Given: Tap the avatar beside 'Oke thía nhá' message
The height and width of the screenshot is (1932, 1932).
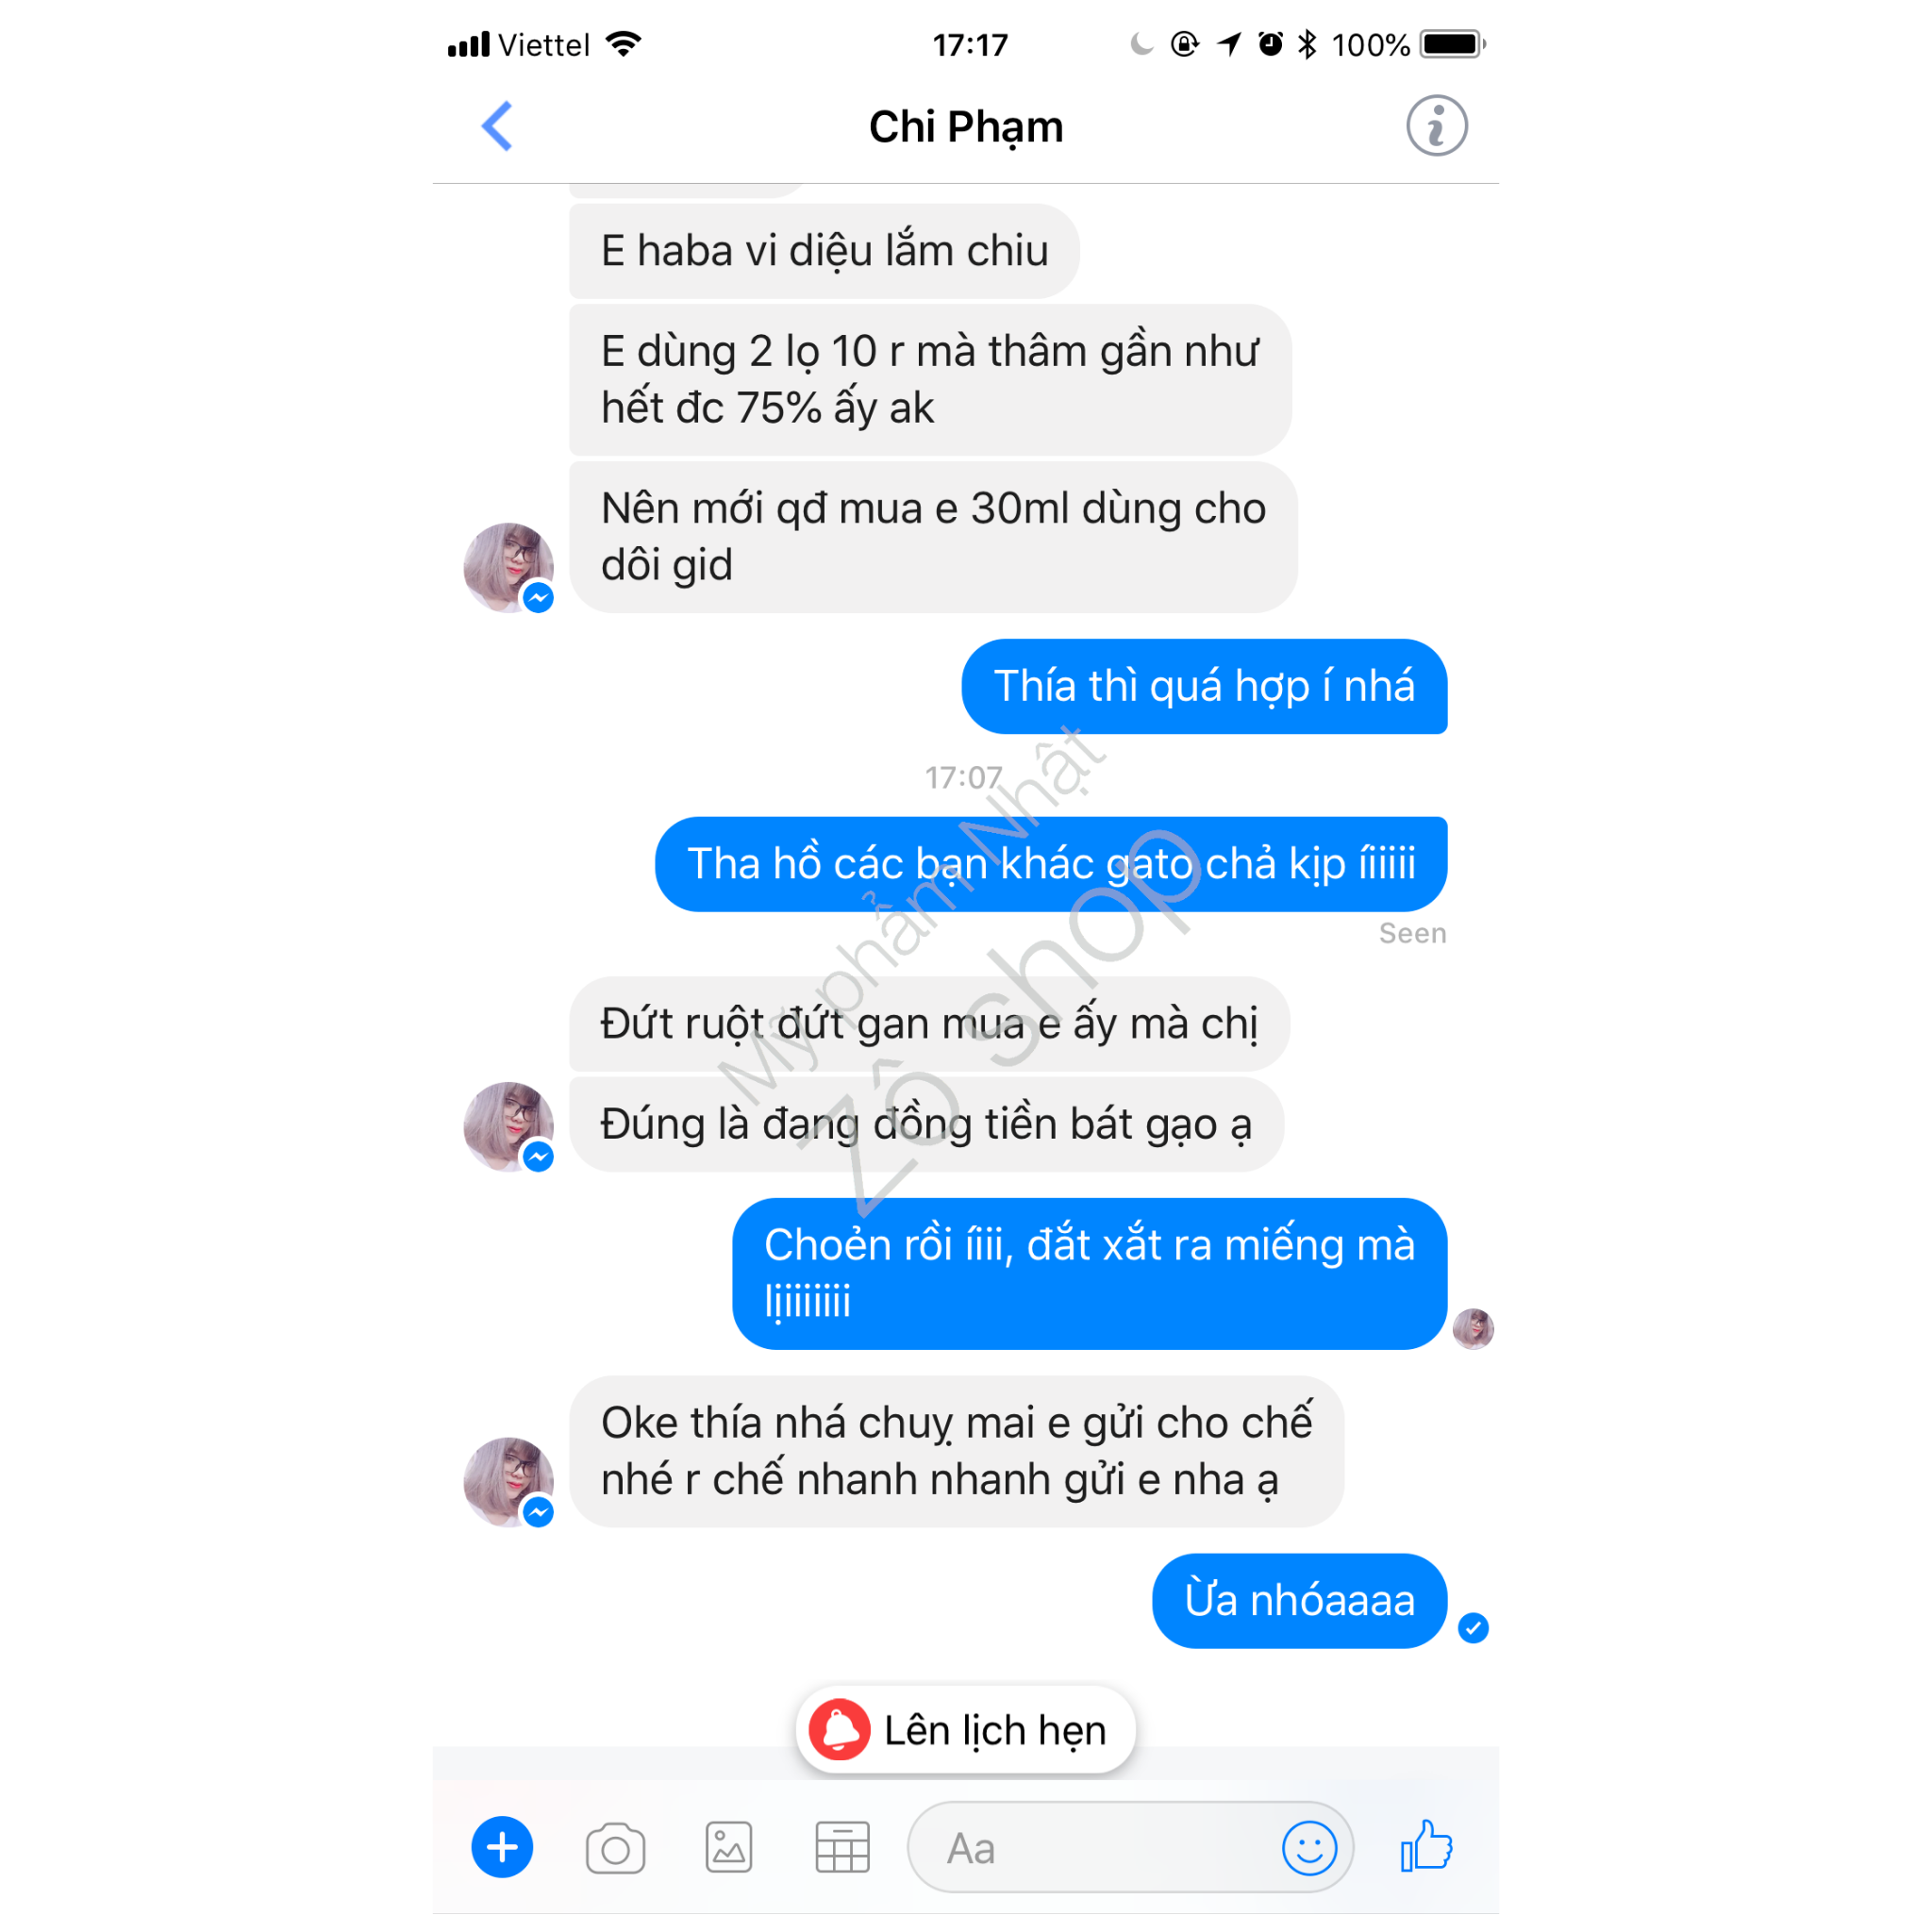Looking at the screenshot, I should [x=508, y=1482].
